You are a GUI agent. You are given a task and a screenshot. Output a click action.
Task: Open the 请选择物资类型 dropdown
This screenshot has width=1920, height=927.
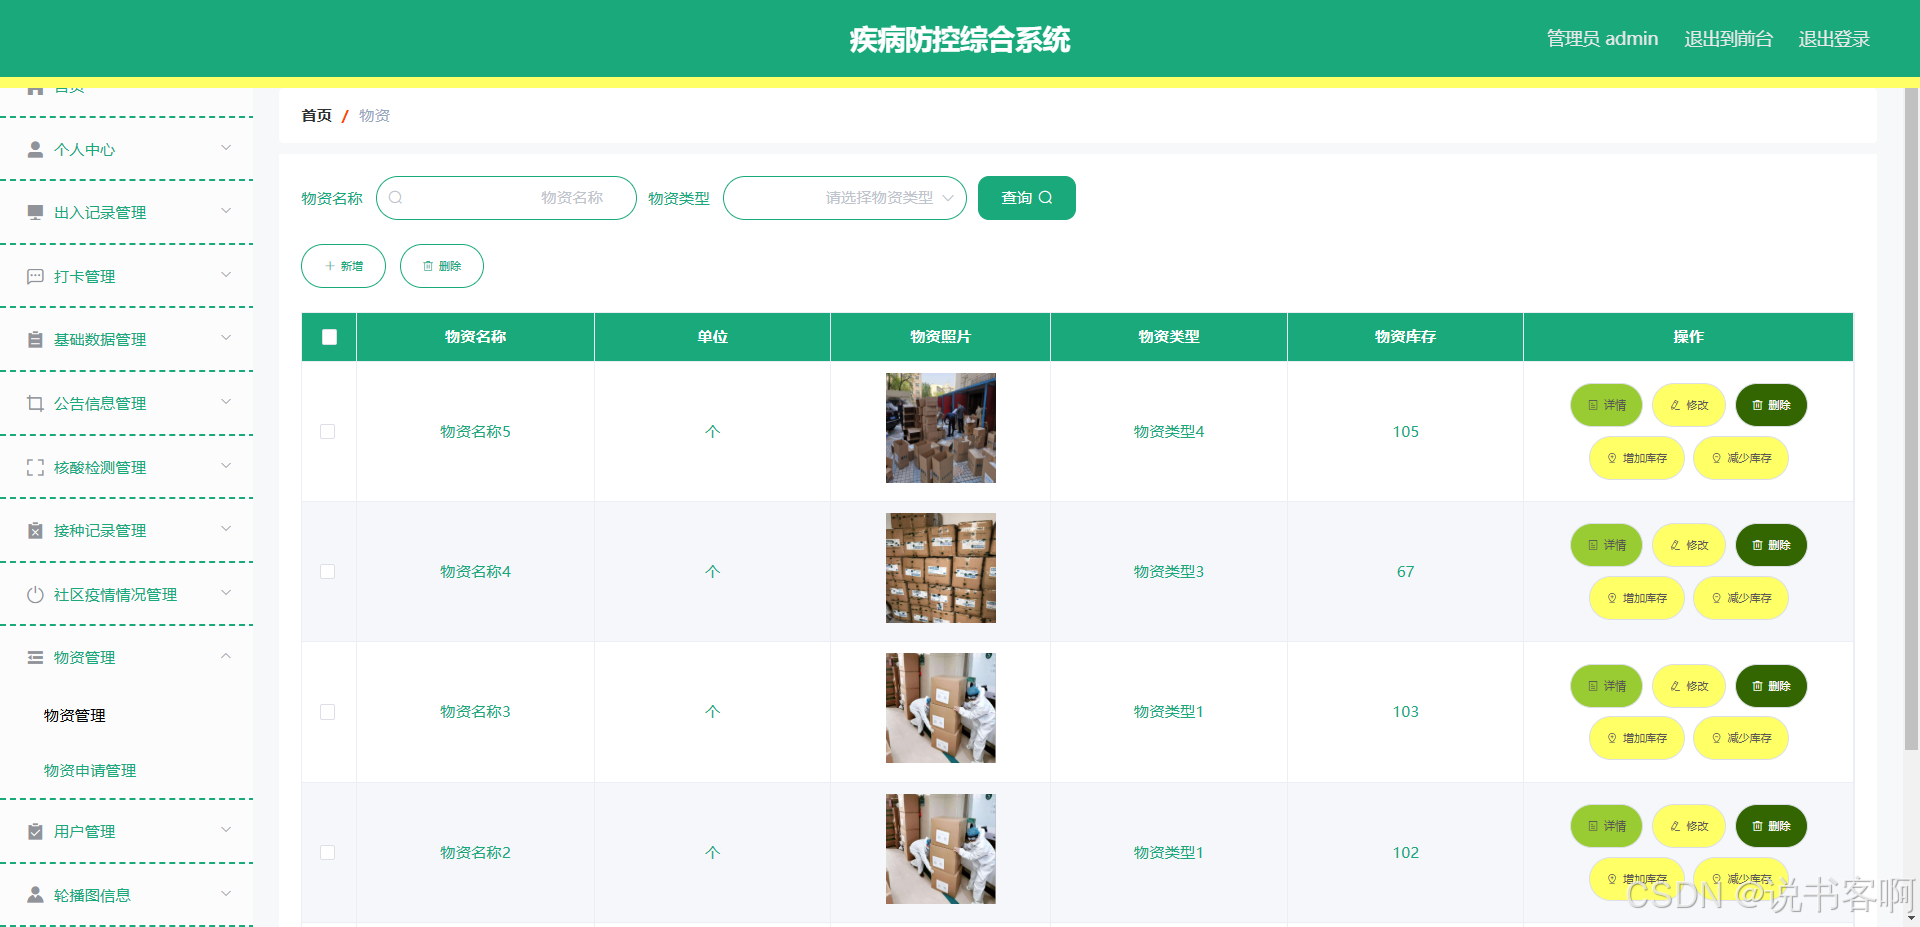[844, 198]
